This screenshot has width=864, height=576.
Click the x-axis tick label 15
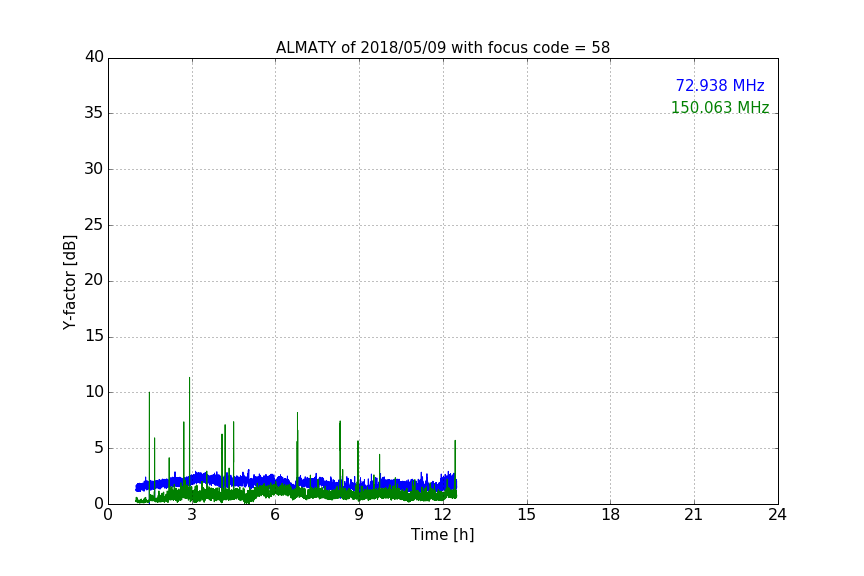click(526, 515)
